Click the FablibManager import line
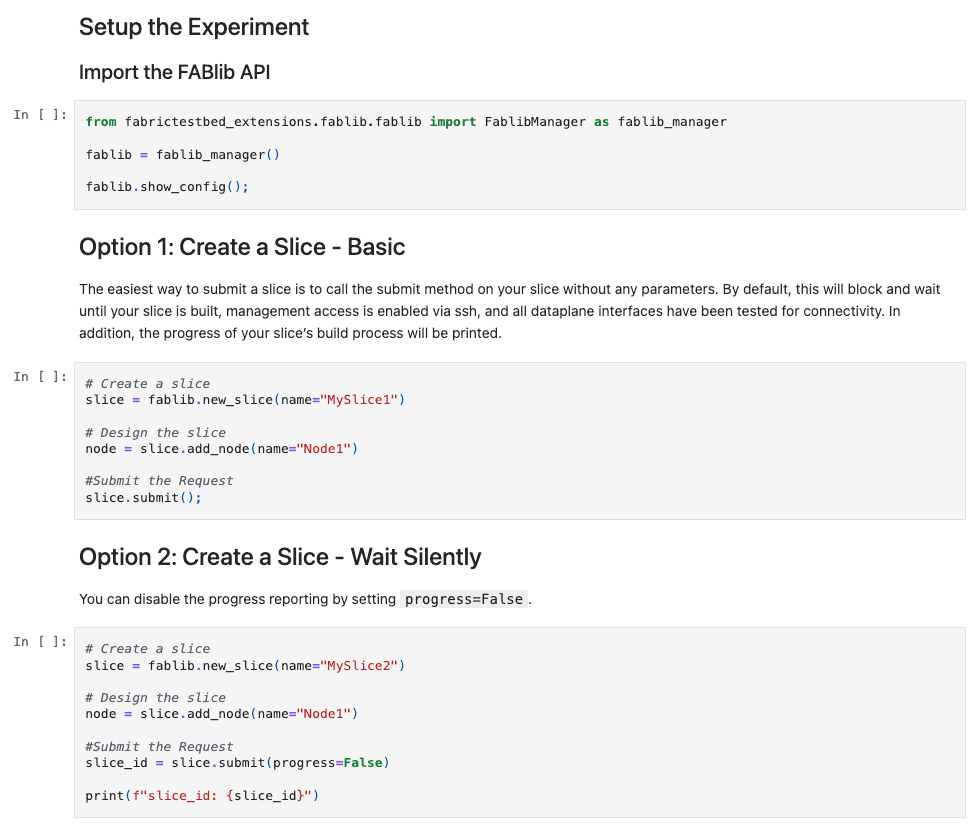Viewport: 976px width, 834px height. 405,122
